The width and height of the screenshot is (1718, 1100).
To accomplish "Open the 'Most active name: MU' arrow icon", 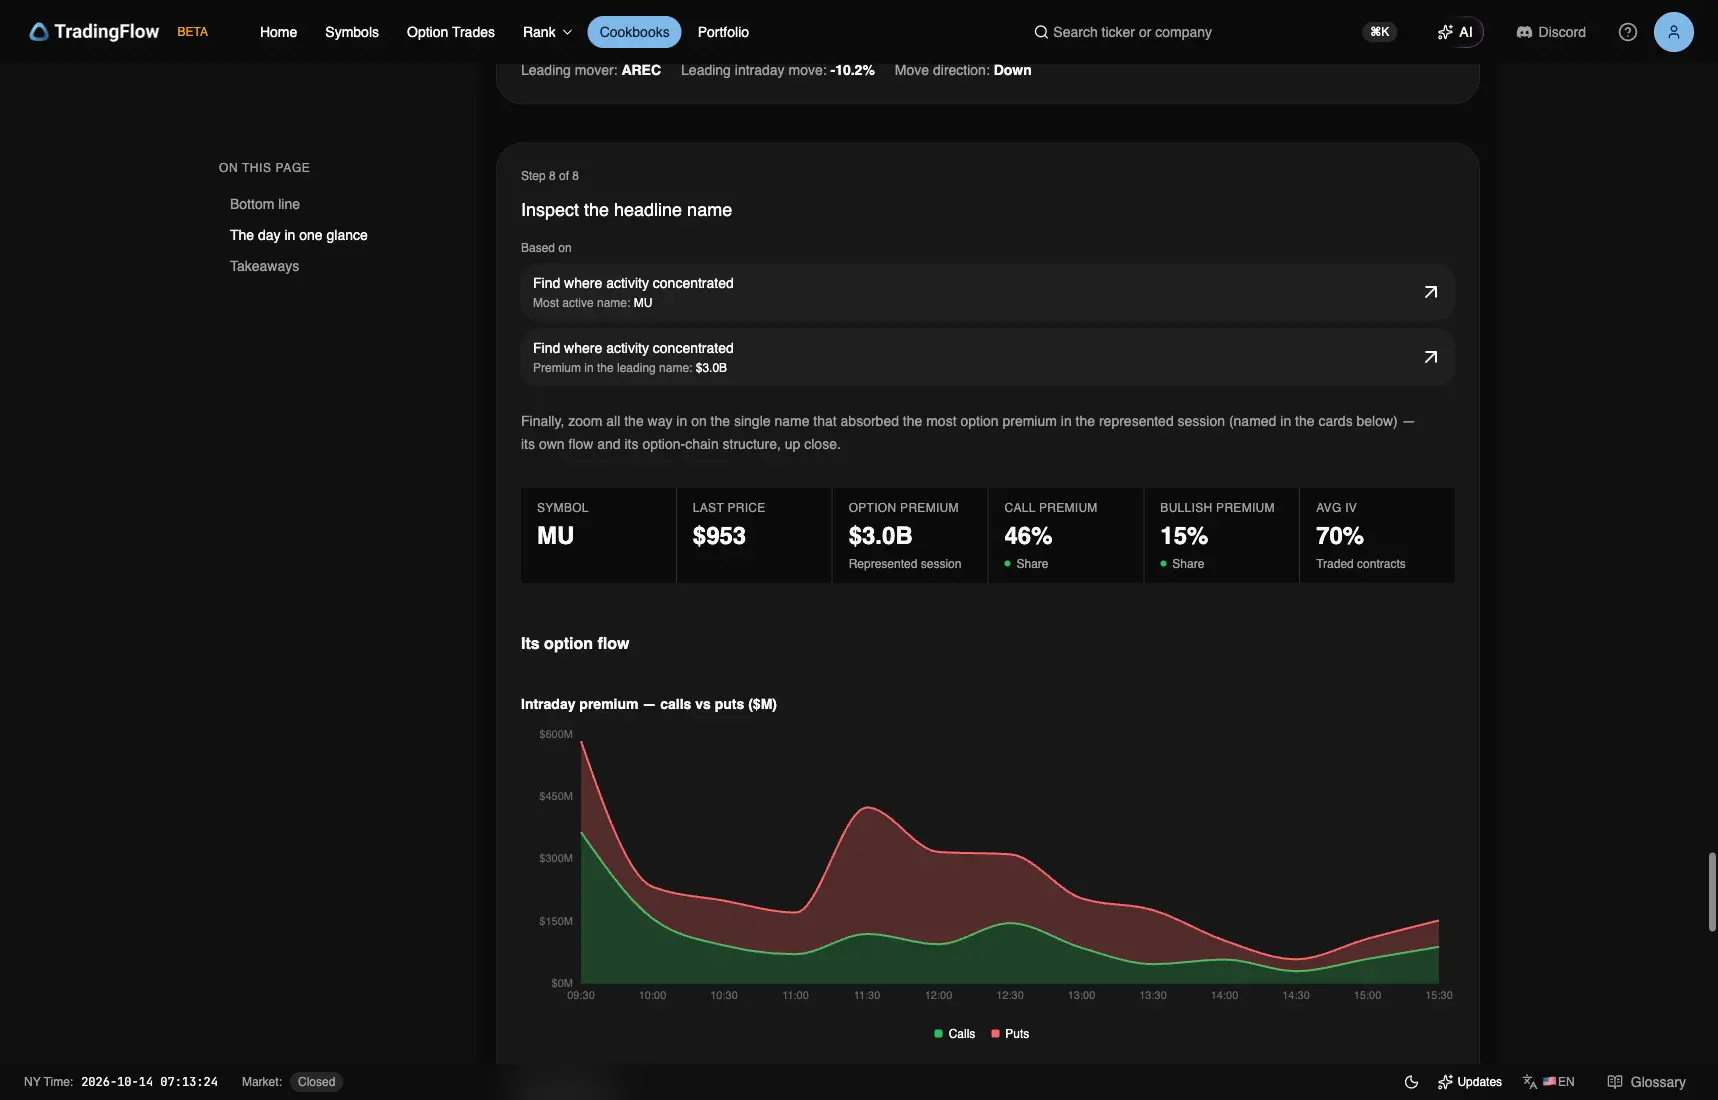I will (1431, 292).
